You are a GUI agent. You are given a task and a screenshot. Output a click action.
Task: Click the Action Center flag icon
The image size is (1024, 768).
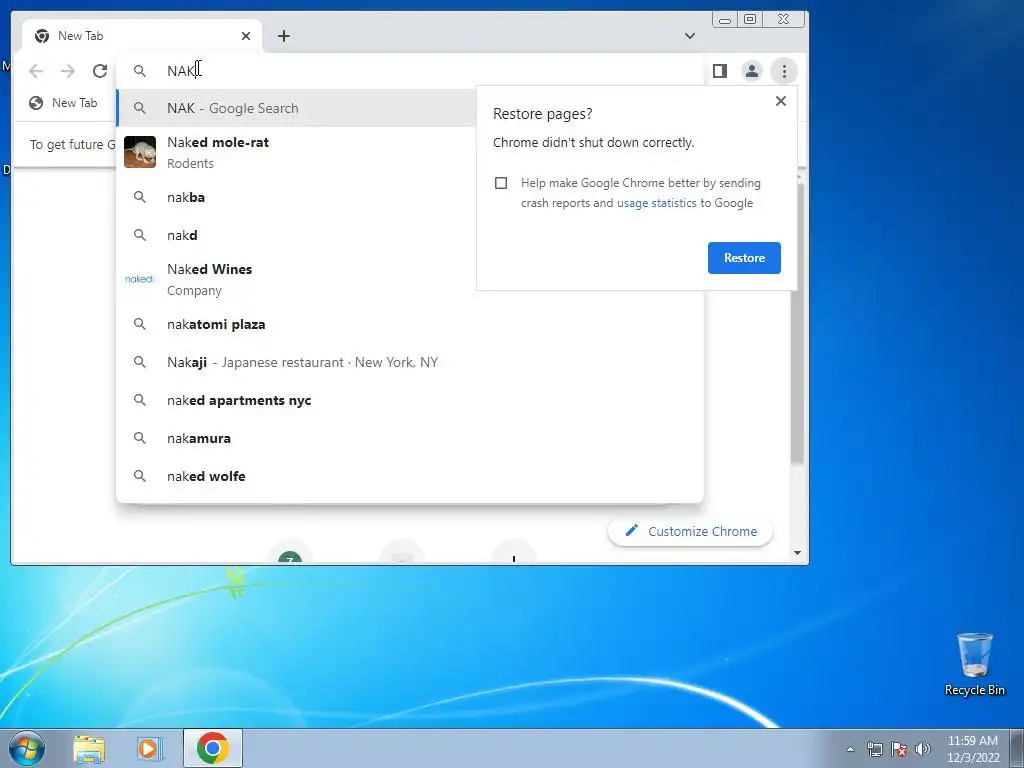click(x=899, y=749)
